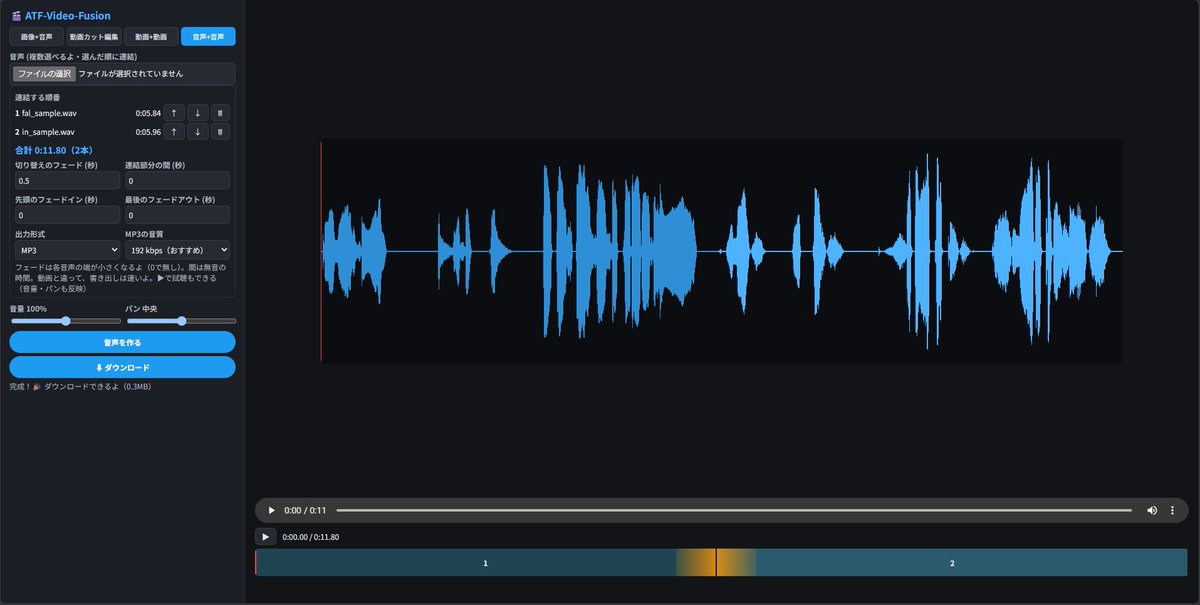The height and width of the screenshot is (605, 1200).
Task: Click the audio player seek bar
Action: tap(734, 510)
